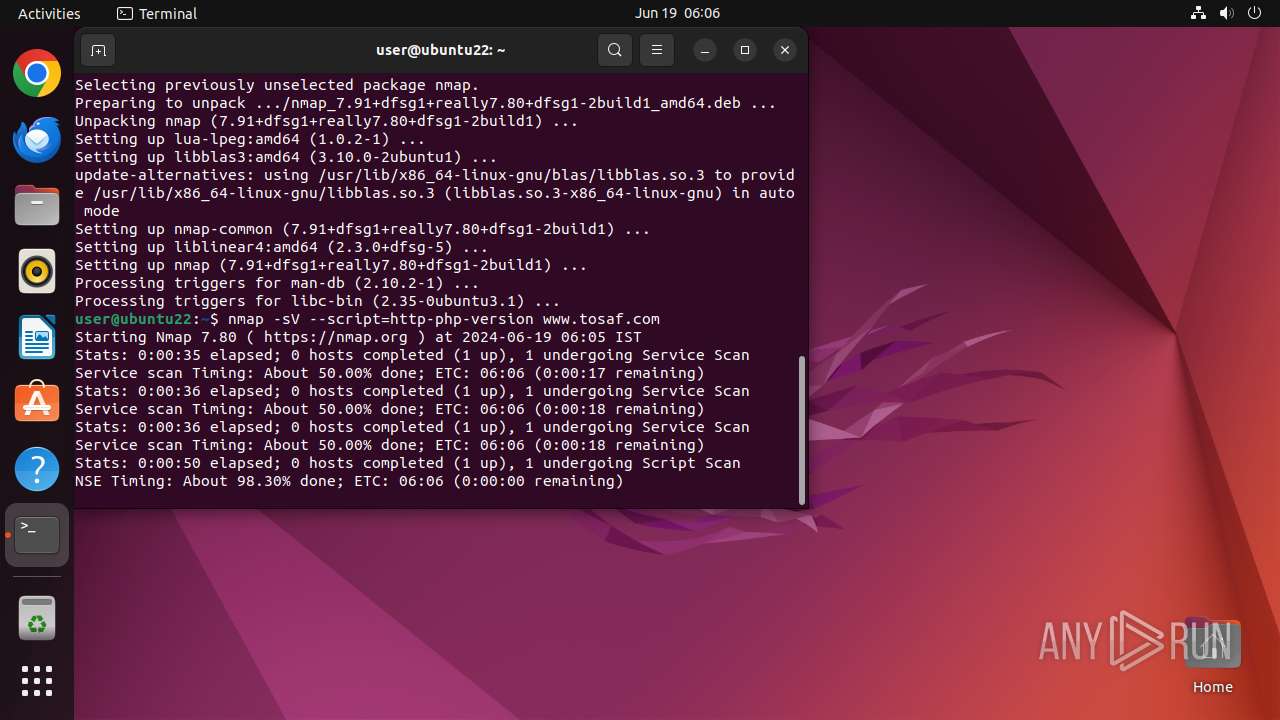
Task: Click the 'Setting up lua-lpeg:amd64' line
Action: pos(250,139)
